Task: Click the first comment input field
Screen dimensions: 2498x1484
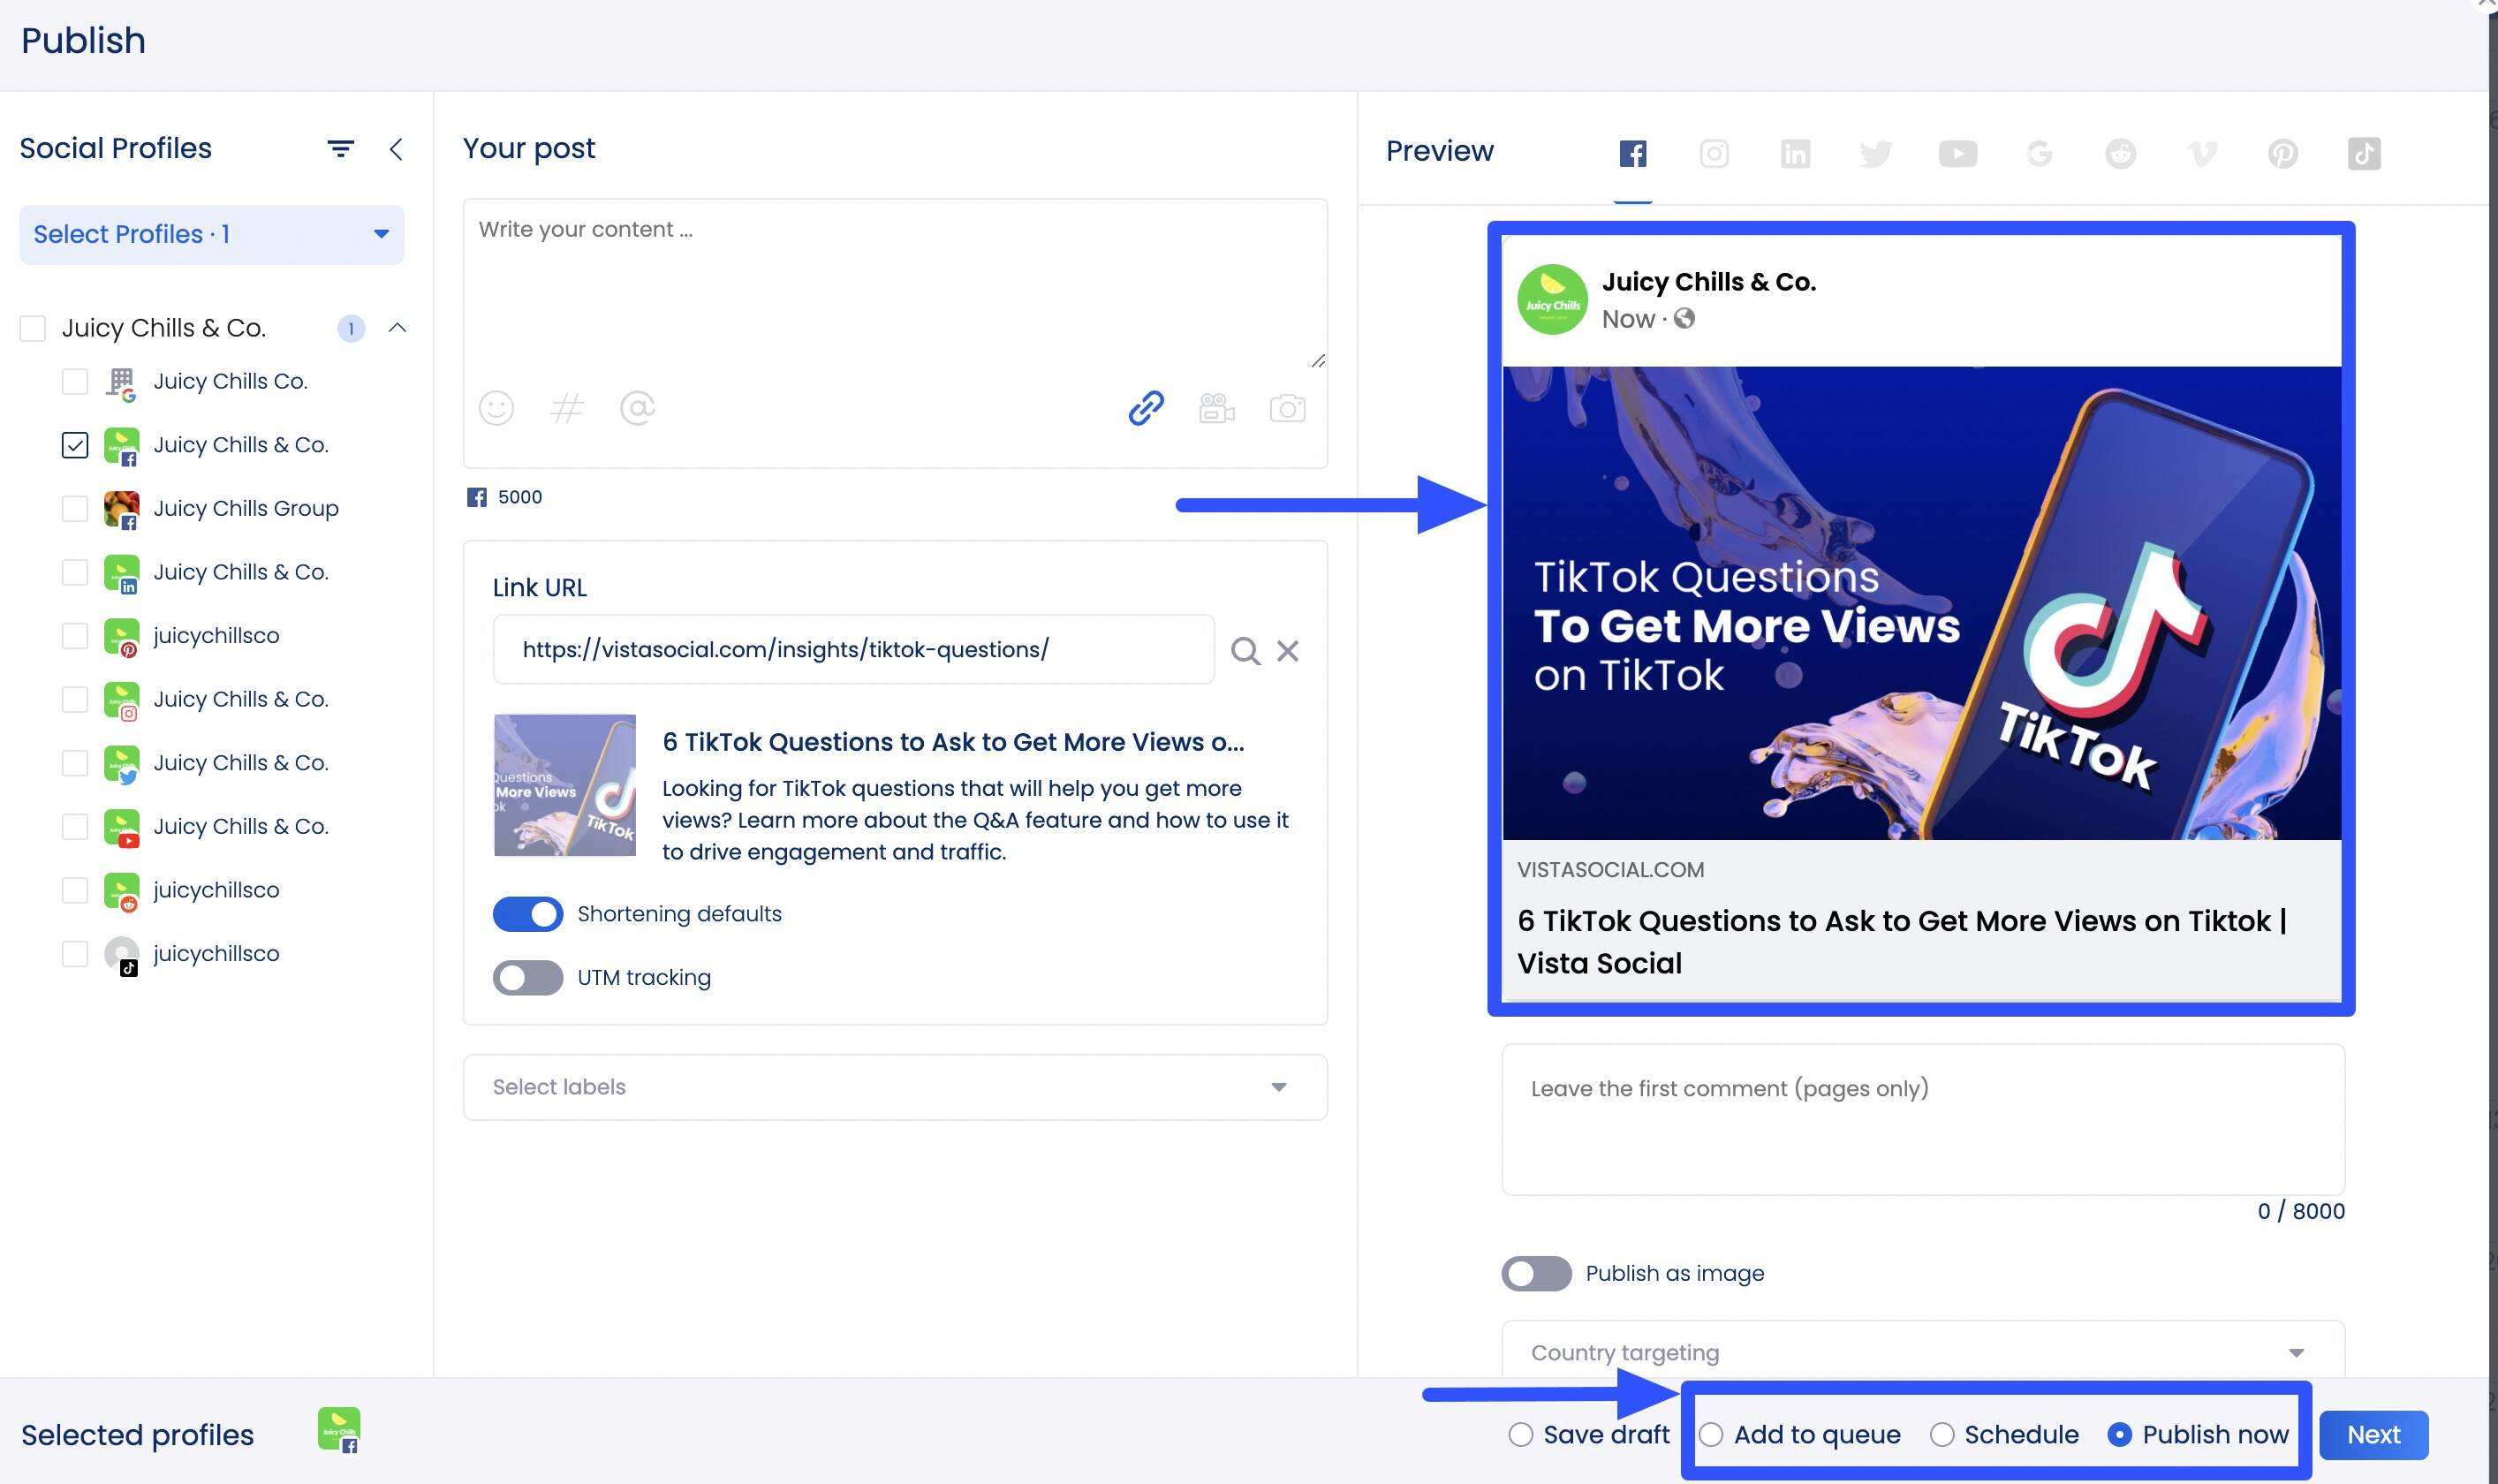Action: tap(1921, 1120)
